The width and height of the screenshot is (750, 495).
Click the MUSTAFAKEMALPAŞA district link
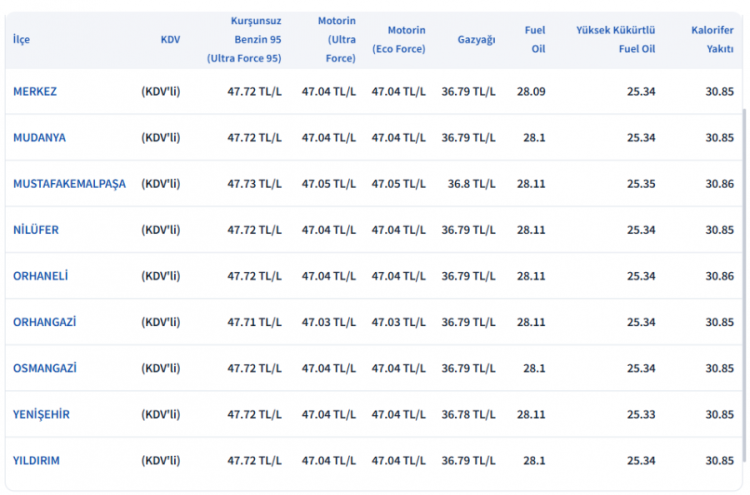[x=69, y=184]
